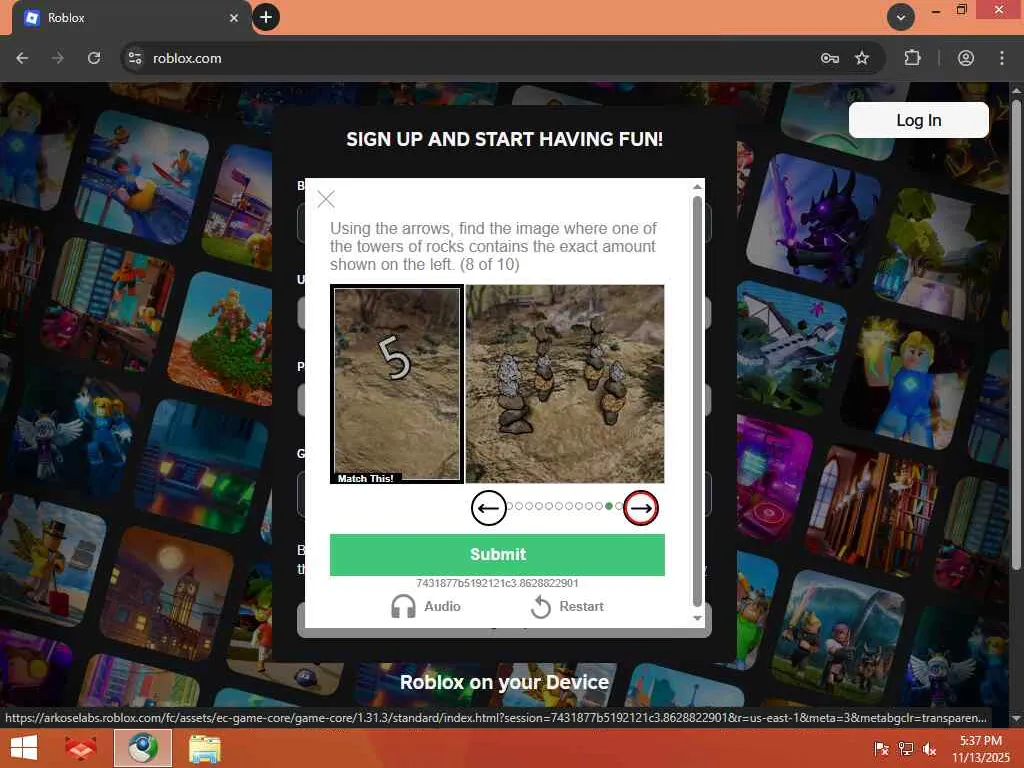This screenshot has height=768, width=1024.
Task: Click the captcha scroll down arrow
Action: tap(697, 618)
